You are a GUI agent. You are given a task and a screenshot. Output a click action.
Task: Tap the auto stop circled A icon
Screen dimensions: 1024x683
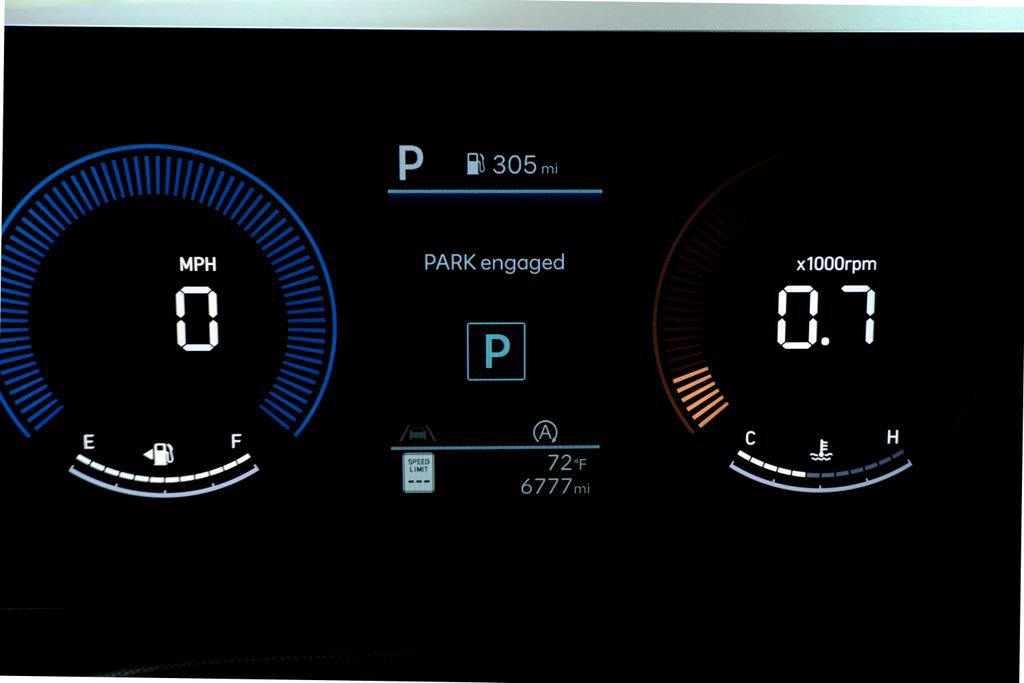(x=545, y=432)
